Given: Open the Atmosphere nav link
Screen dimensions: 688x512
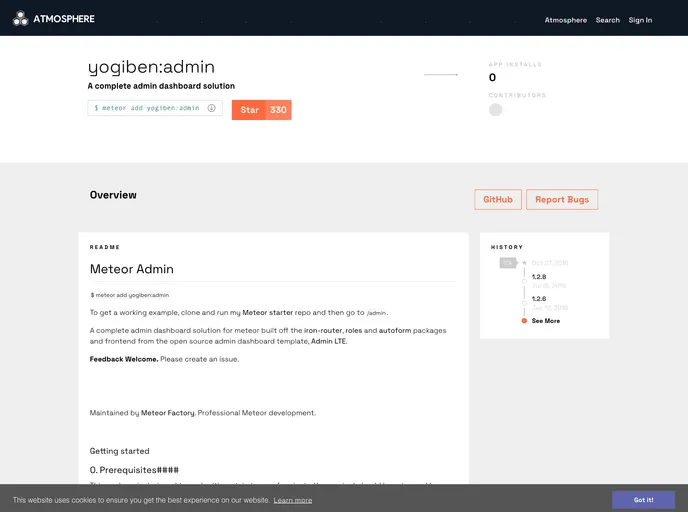Looking at the screenshot, I should pyautogui.click(x=565, y=20).
